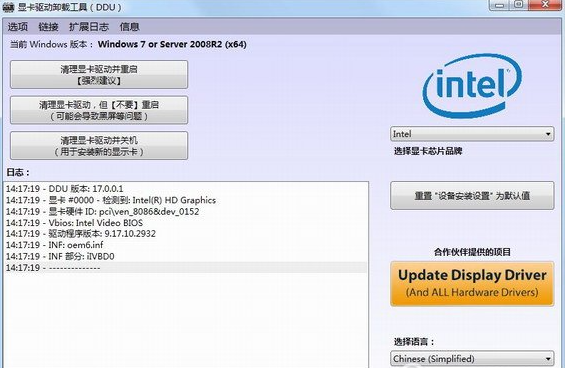Open the 选项 menu
This screenshot has height=368, width=565.
[x=18, y=27]
